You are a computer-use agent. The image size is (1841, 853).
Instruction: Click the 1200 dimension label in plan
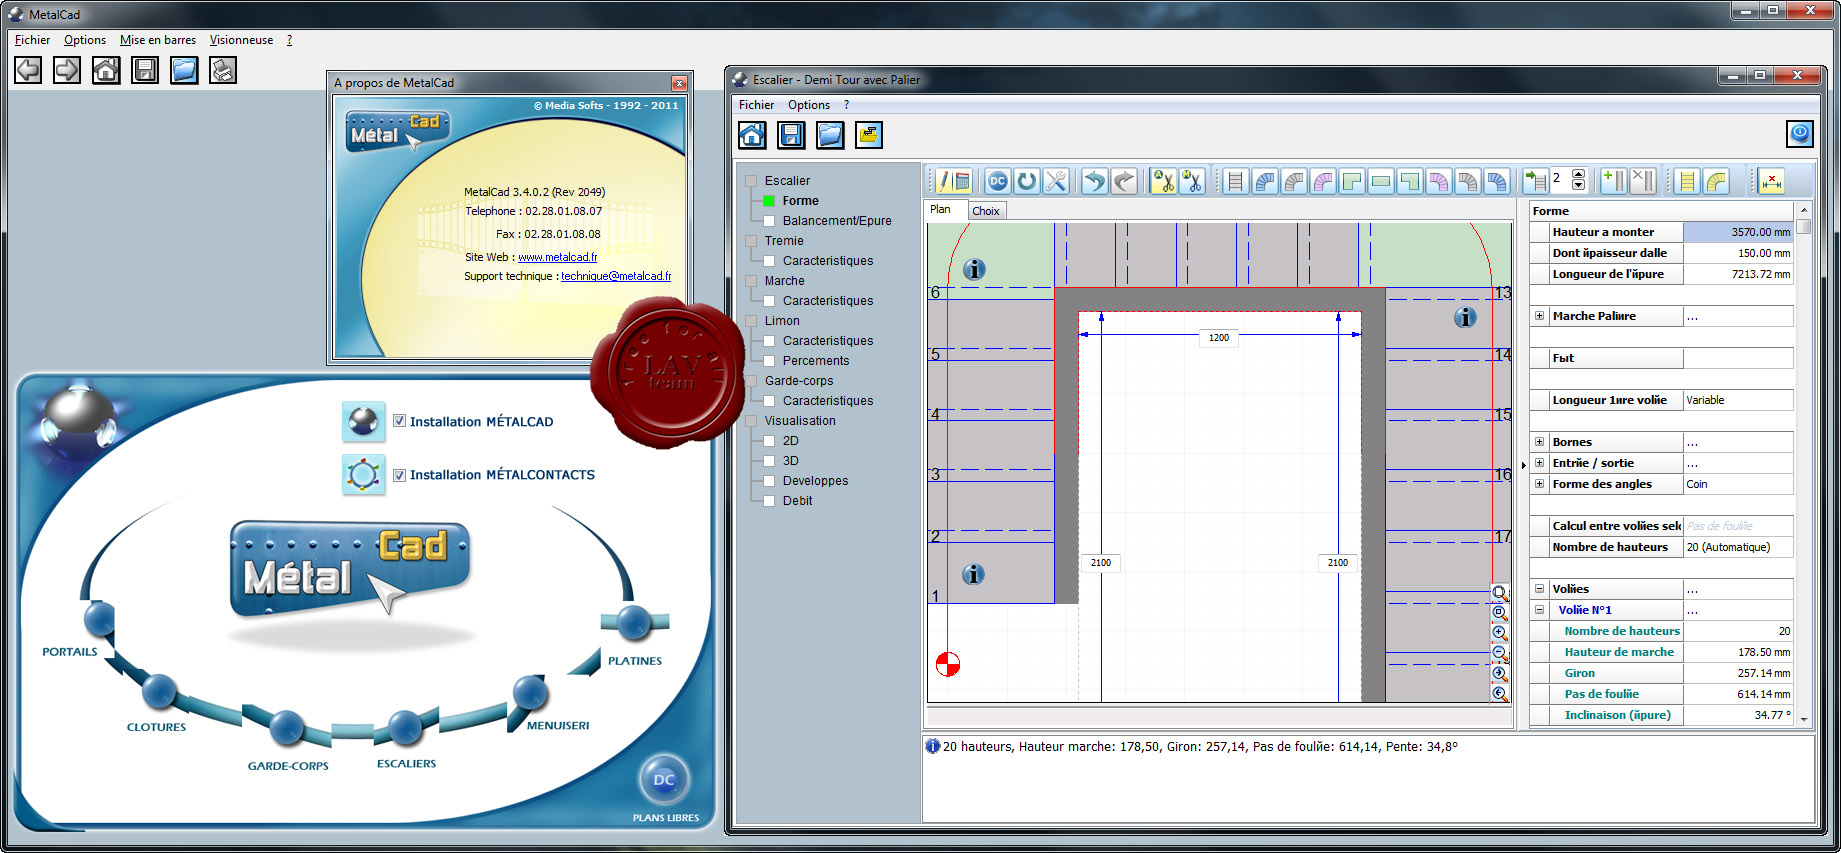1218,338
